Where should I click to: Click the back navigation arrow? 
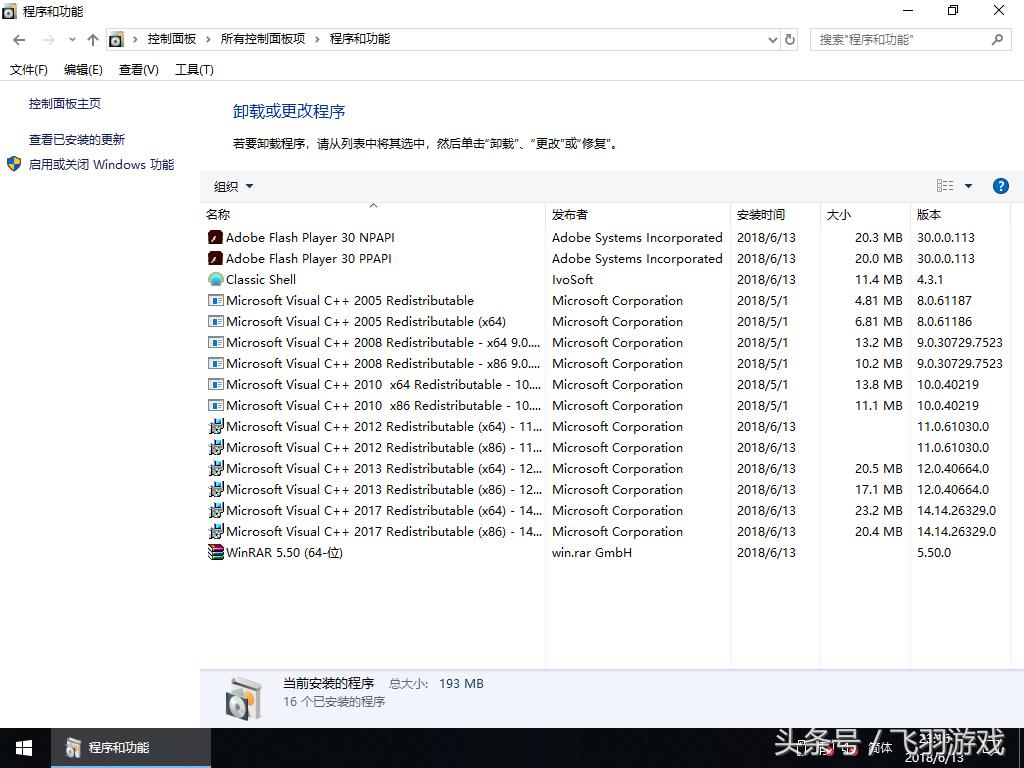click(x=19, y=40)
